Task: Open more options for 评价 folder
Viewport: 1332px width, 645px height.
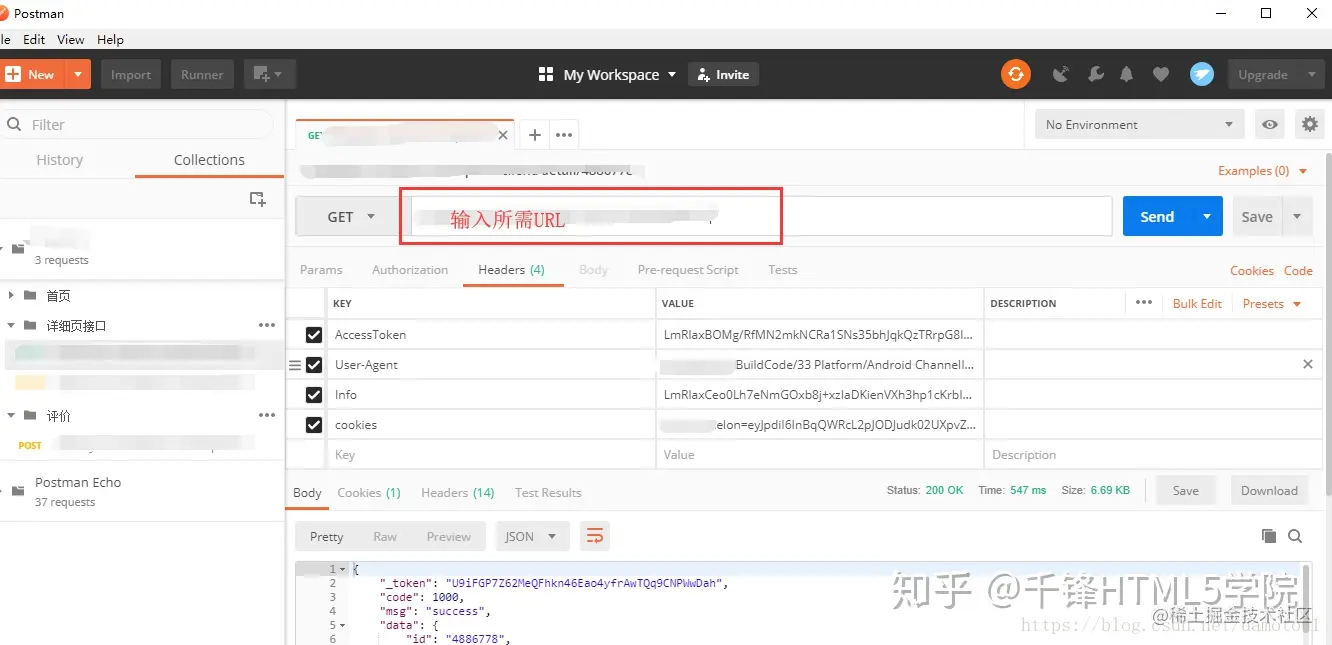Action: coord(267,416)
